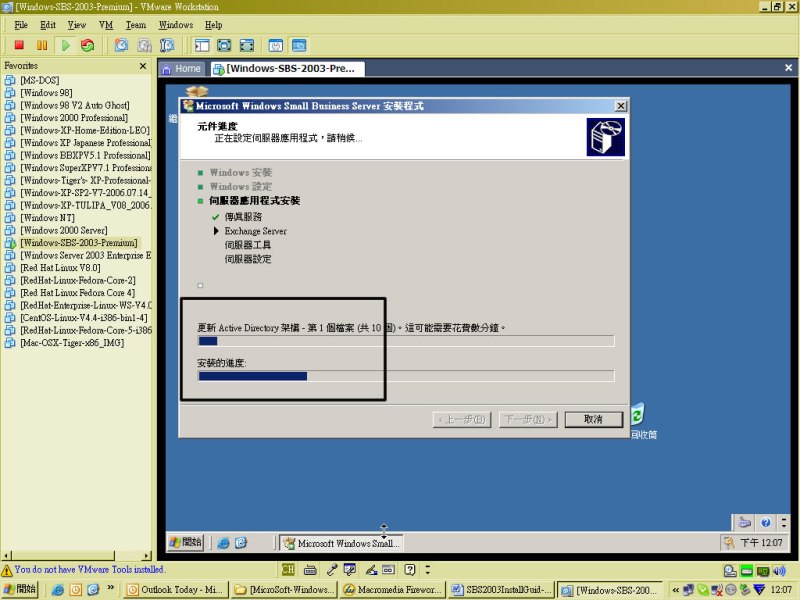This screenshot has width=800, height=600.
Task: Click the host 開始 Start button
Action: click(x=20, y=589)
